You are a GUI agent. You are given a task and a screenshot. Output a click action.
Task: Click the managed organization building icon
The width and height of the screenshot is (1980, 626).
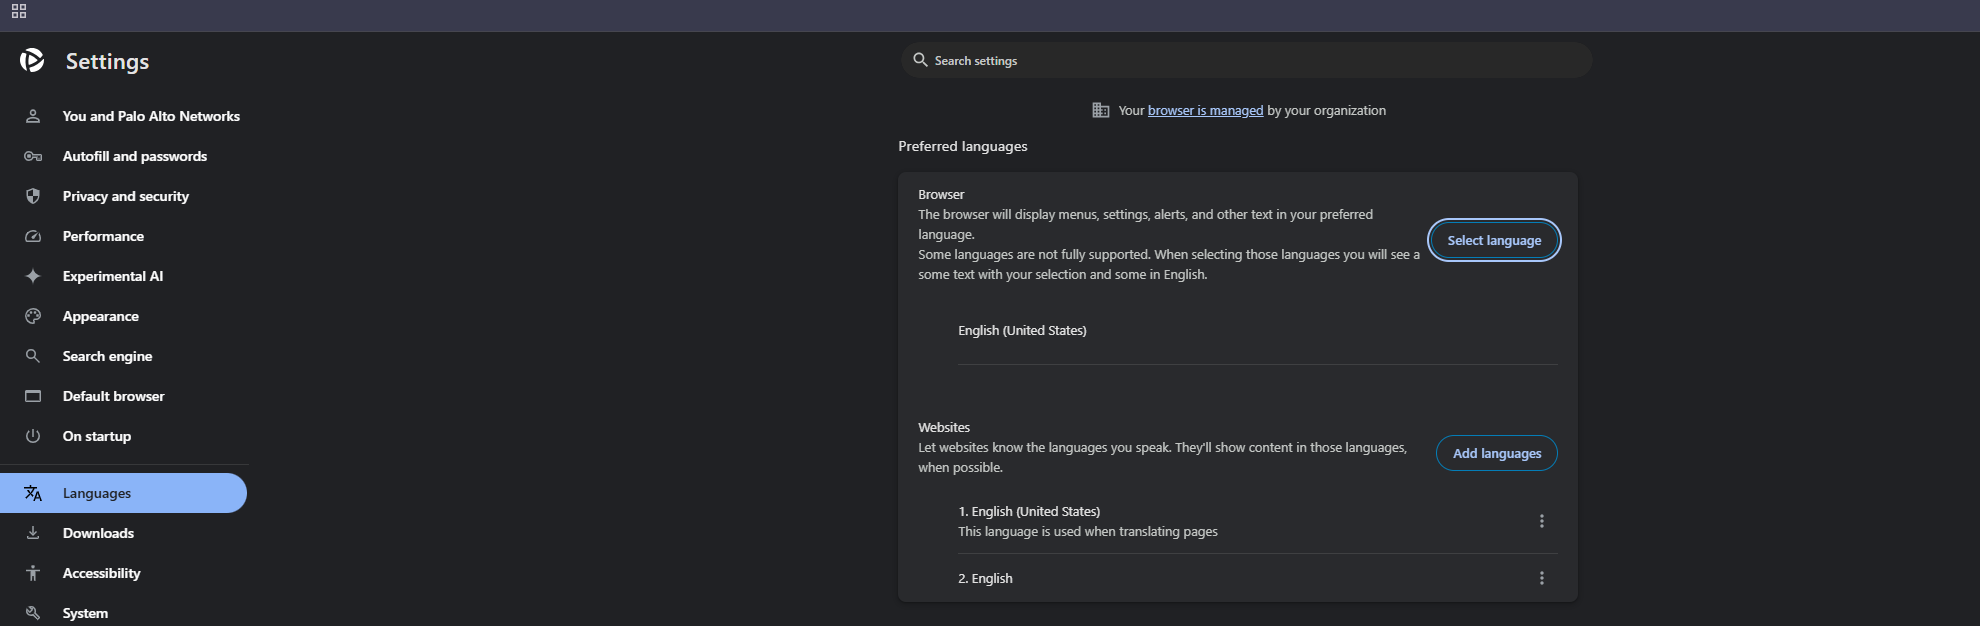click(x=1101, y=110)
